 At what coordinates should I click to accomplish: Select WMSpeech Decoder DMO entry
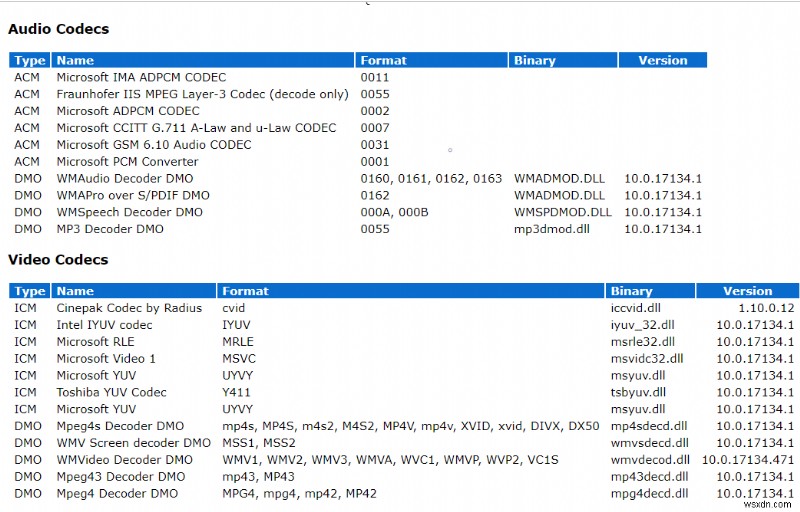tap(129, 212)
